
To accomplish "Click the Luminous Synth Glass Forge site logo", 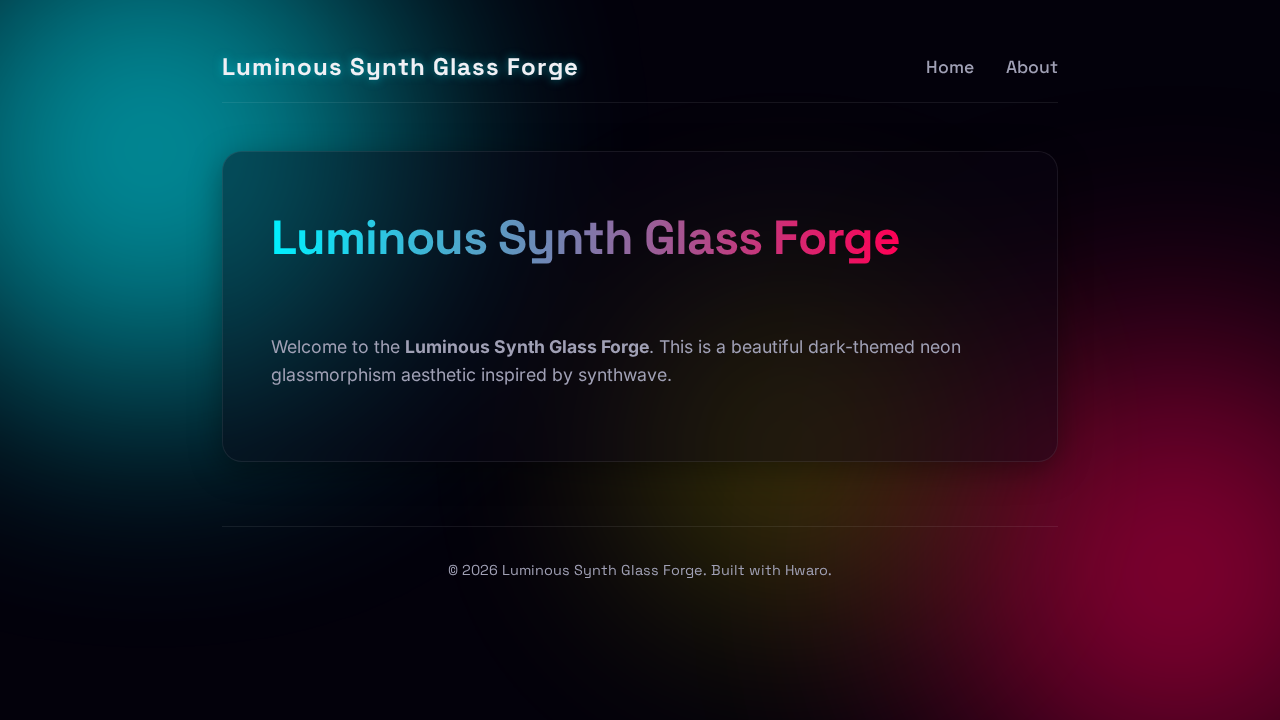I will coord(400,67).
